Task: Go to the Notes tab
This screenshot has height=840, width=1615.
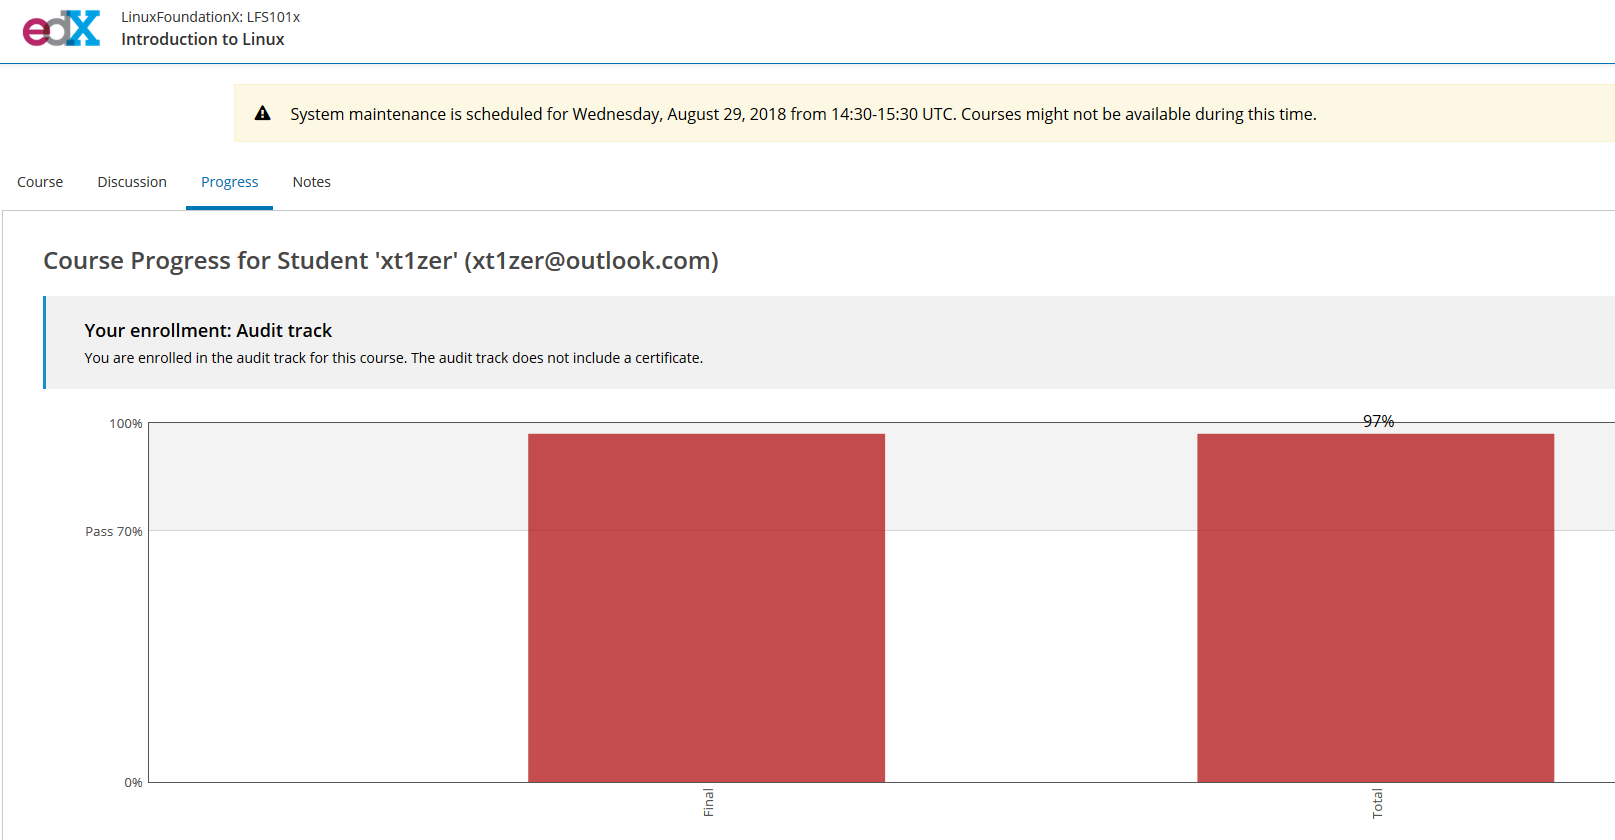Action: pos(311,182)
